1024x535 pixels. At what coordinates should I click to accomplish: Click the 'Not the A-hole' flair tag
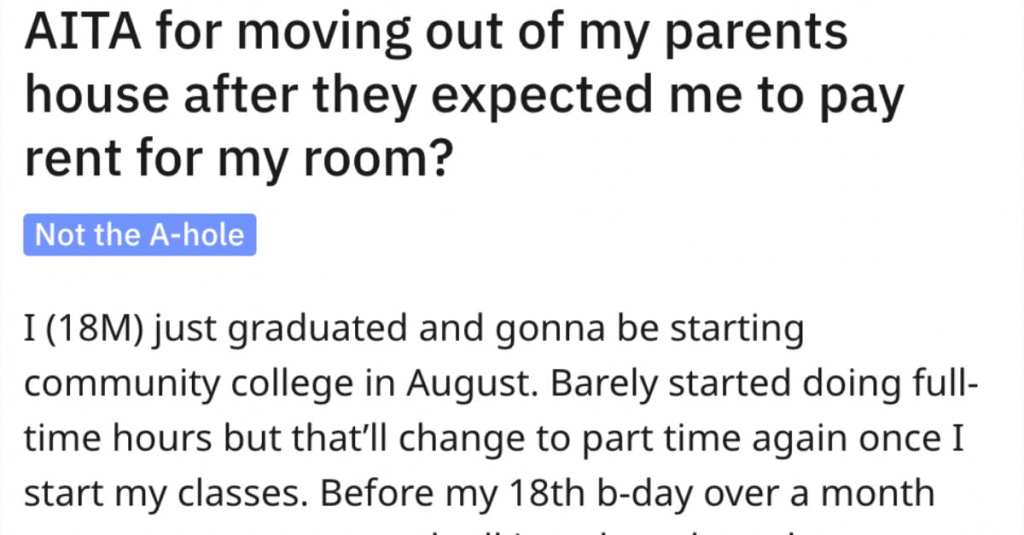pos(140,235)
